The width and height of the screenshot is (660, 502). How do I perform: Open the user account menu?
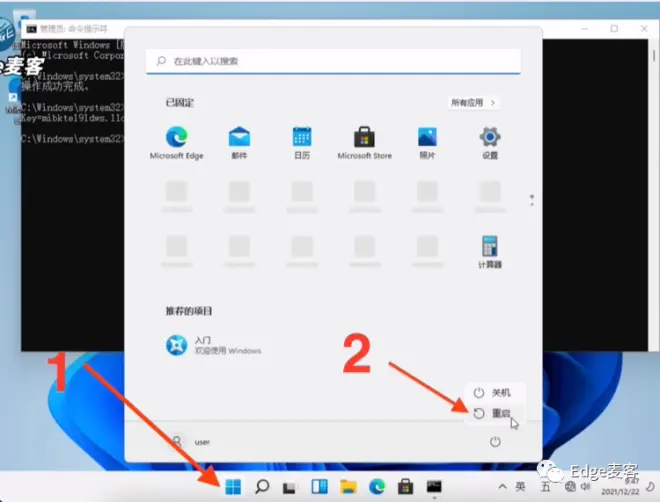tap(191, 442)
